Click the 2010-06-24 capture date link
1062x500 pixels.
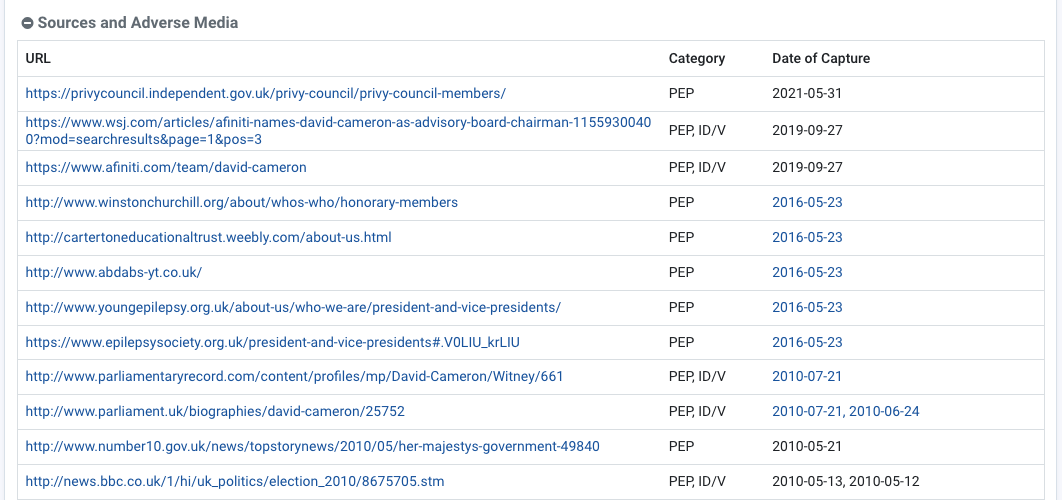point(885,411)
